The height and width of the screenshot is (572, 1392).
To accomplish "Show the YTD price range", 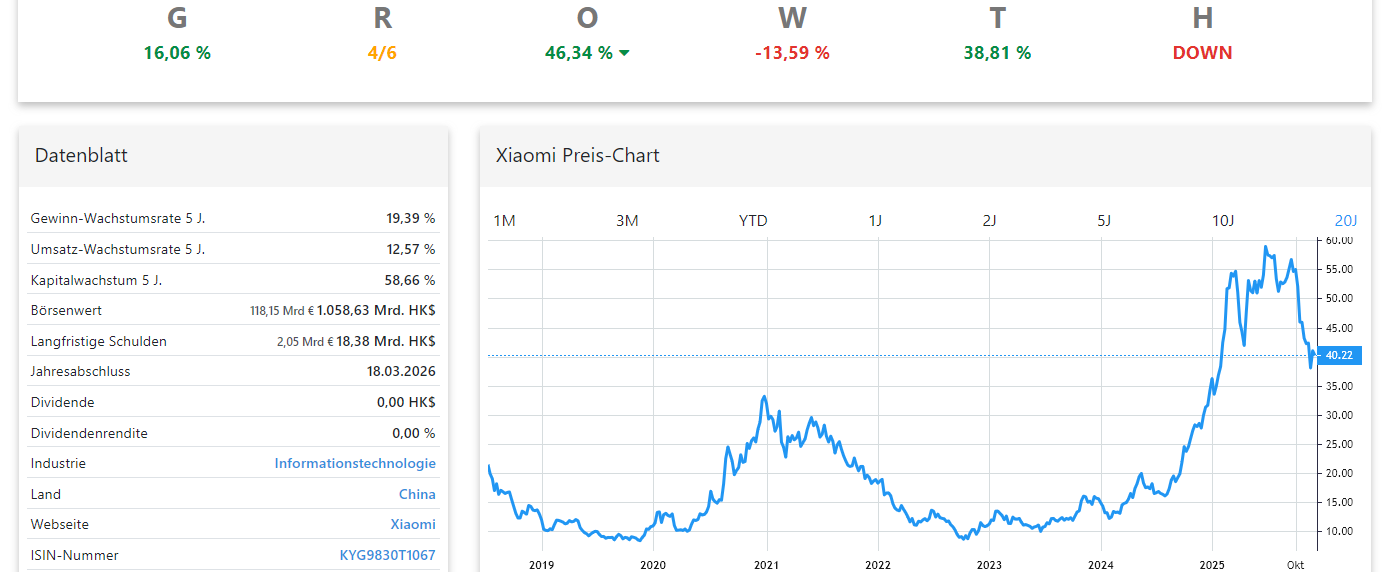I will [753, 220].
